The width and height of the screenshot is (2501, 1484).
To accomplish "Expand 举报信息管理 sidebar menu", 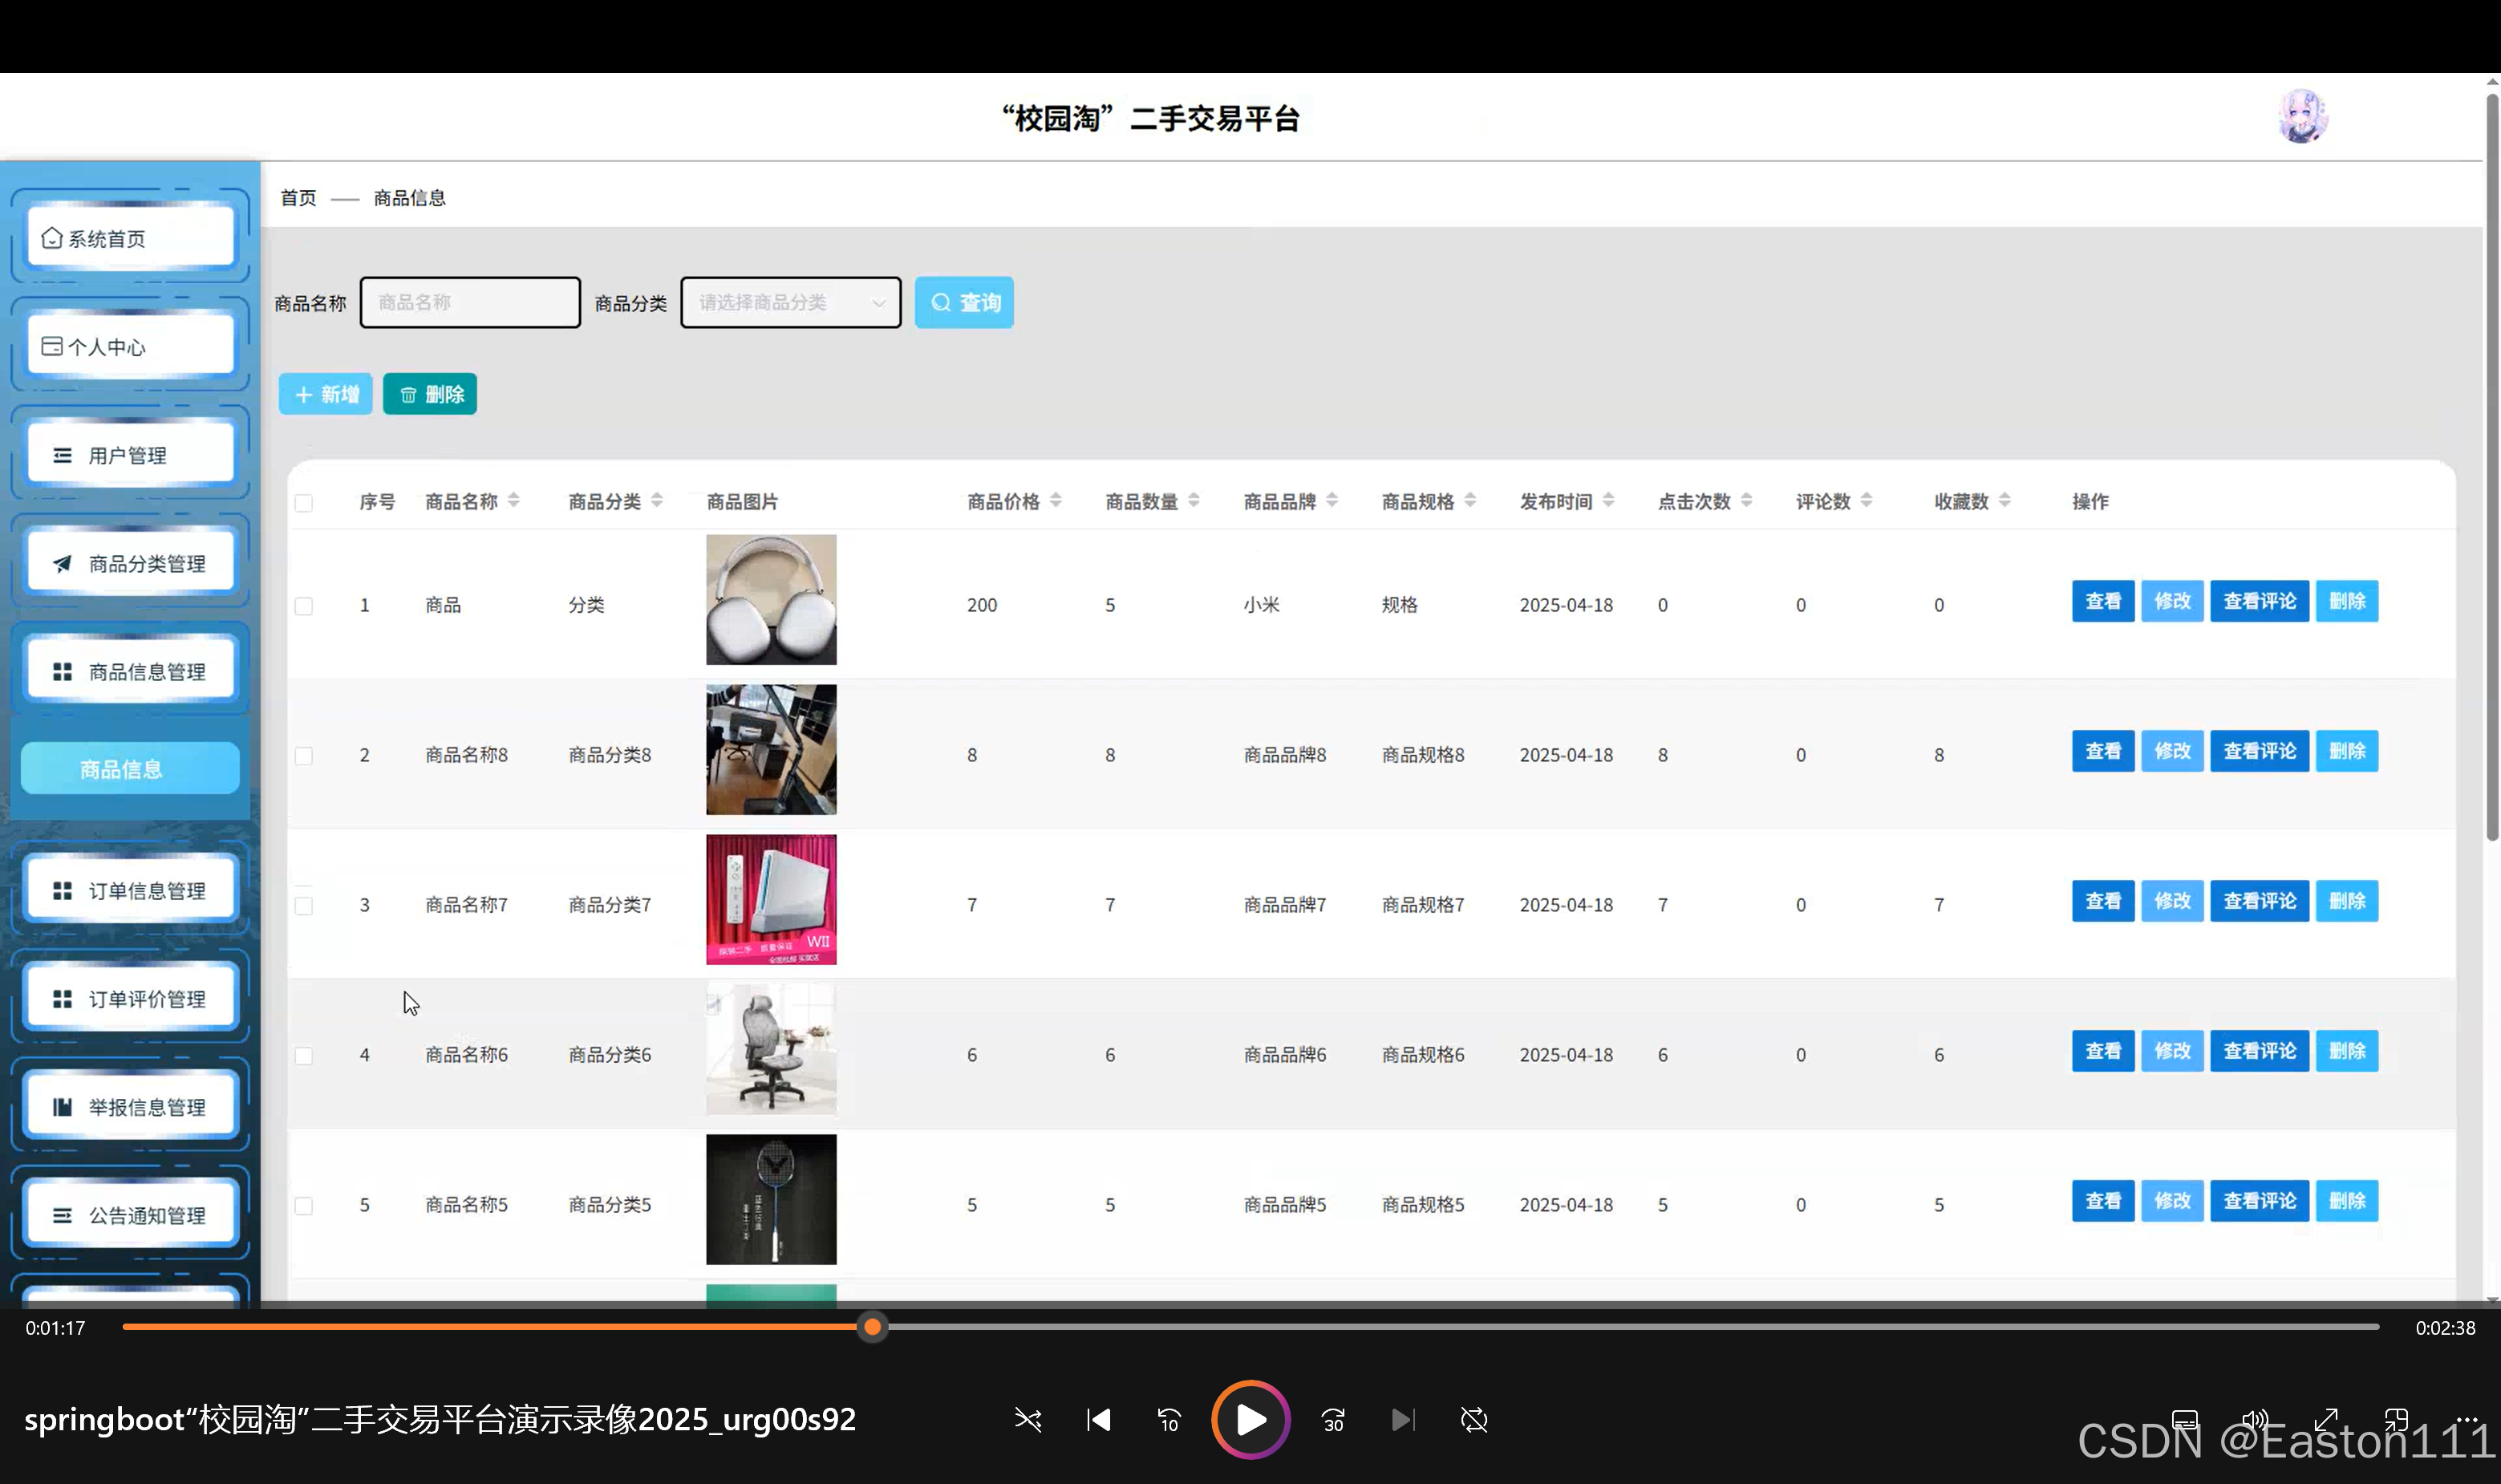I will point(130,1106).
